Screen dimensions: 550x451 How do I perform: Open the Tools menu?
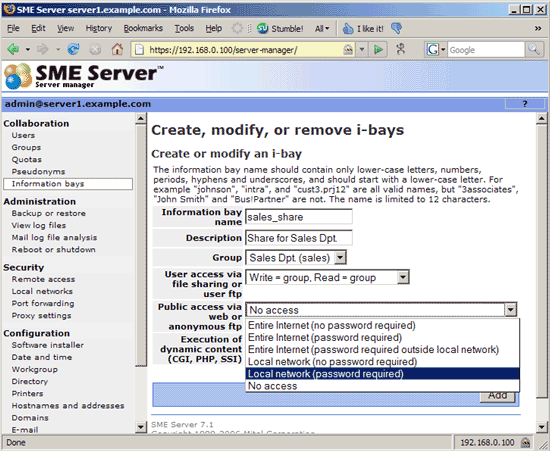click(184, 28)
